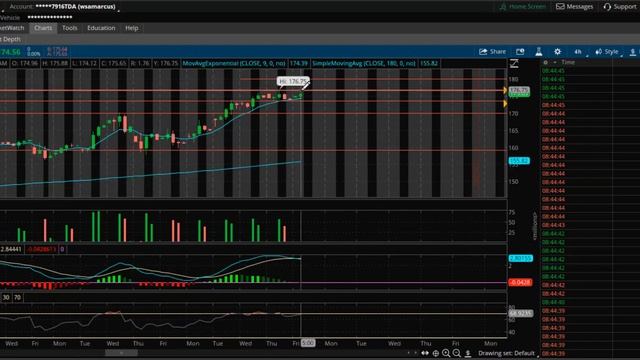640x360 pixels.
Task: Click the C: 175.65 close price label
Action: [113, 63]
